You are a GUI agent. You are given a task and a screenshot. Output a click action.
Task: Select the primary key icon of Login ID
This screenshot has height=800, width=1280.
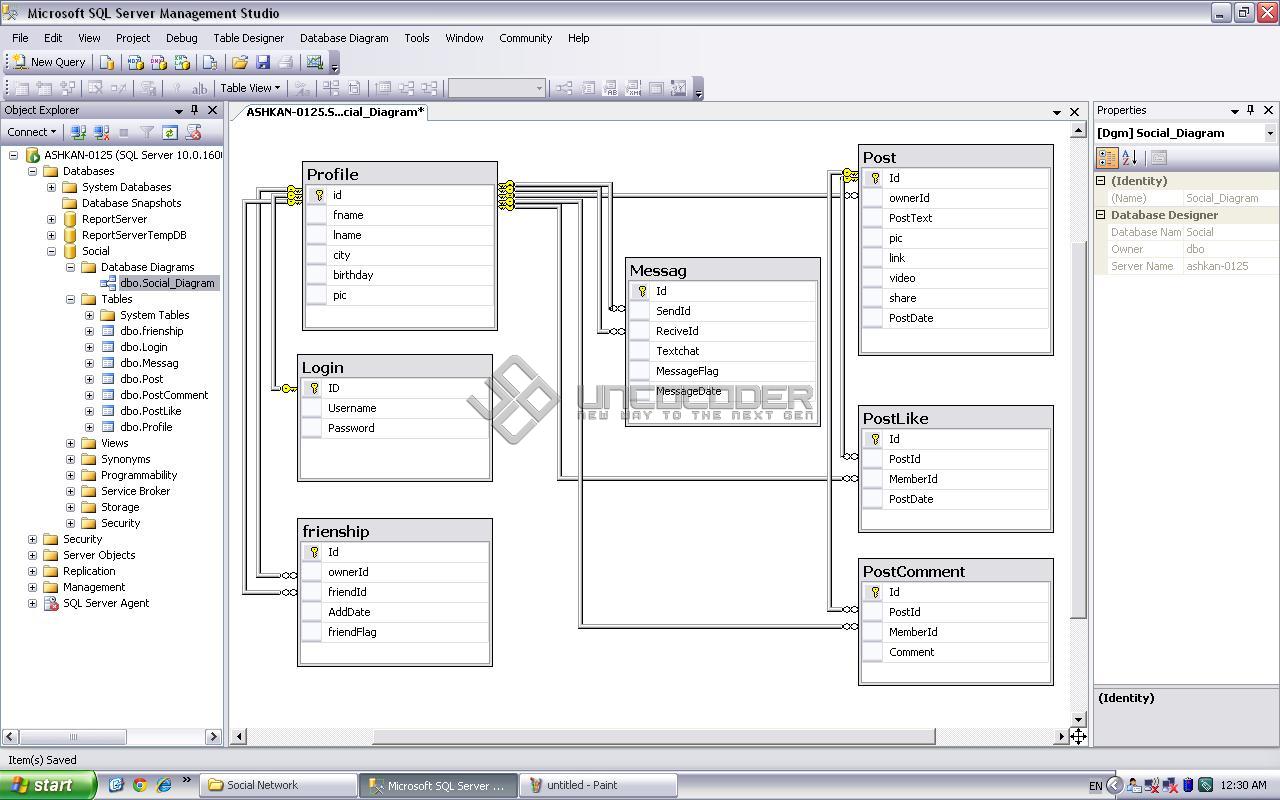point(314,388)
